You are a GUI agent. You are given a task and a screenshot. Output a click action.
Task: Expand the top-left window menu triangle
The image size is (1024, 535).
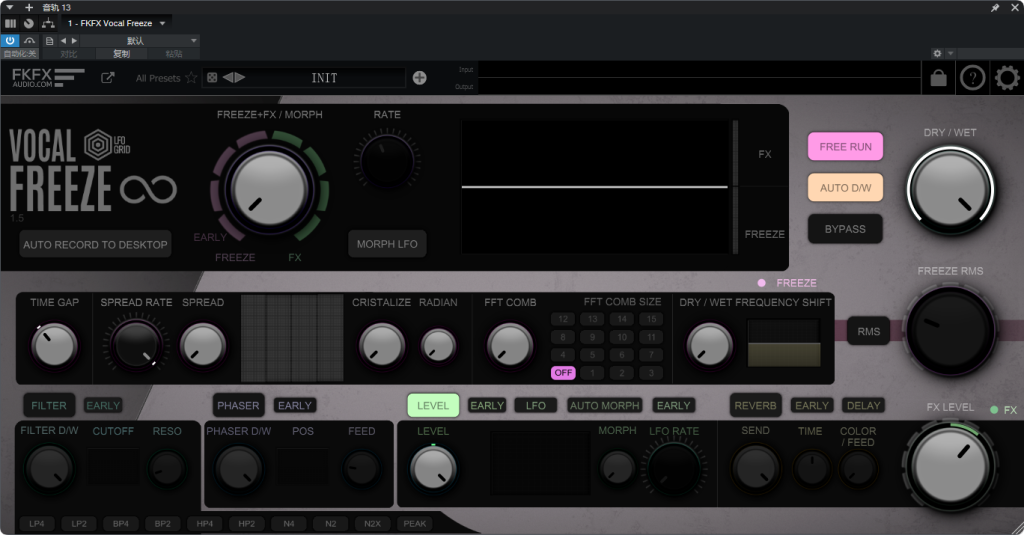(x=10, y=7)
